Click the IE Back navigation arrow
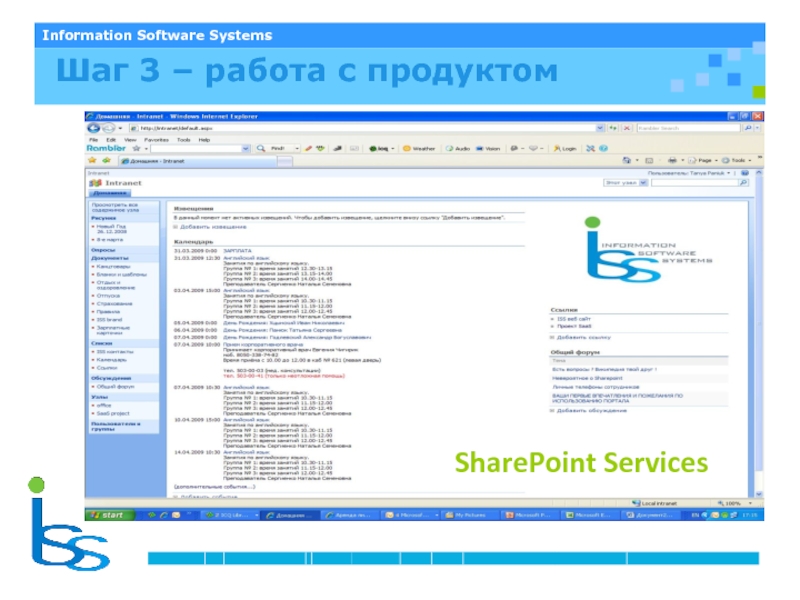This screenshot has width=800, height=600. click(x=93, y=128)
